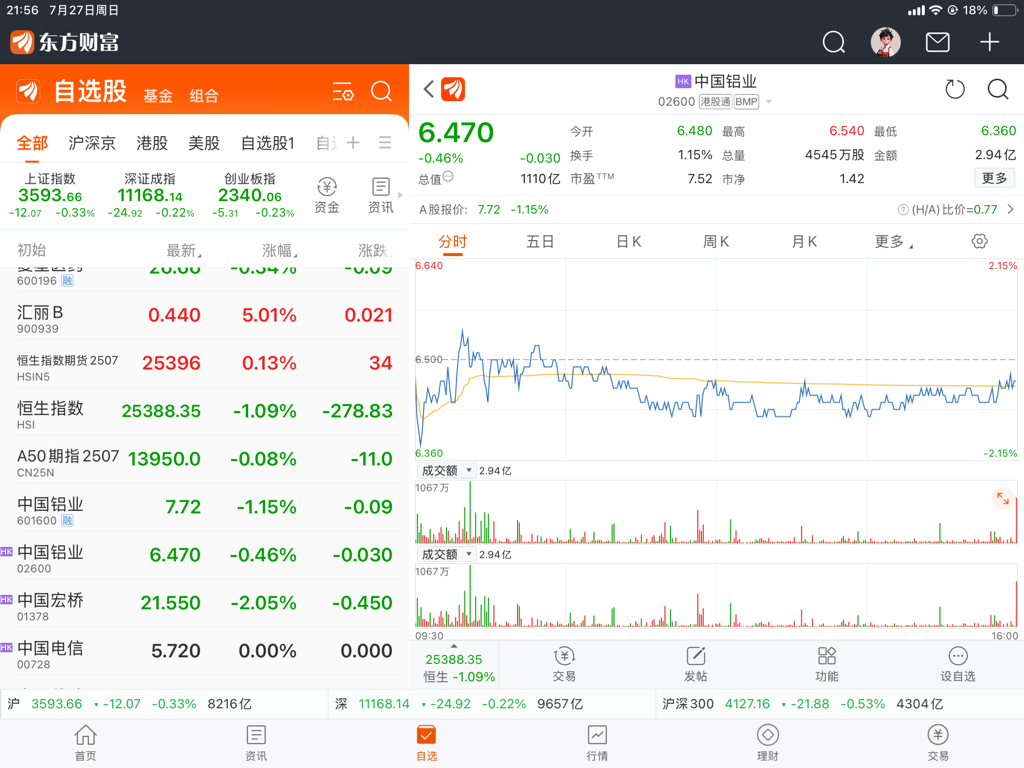This screenshot has height=768, width=1024.
Task: Switch to 全部 watchlist tab
Action: pos(32,143)
